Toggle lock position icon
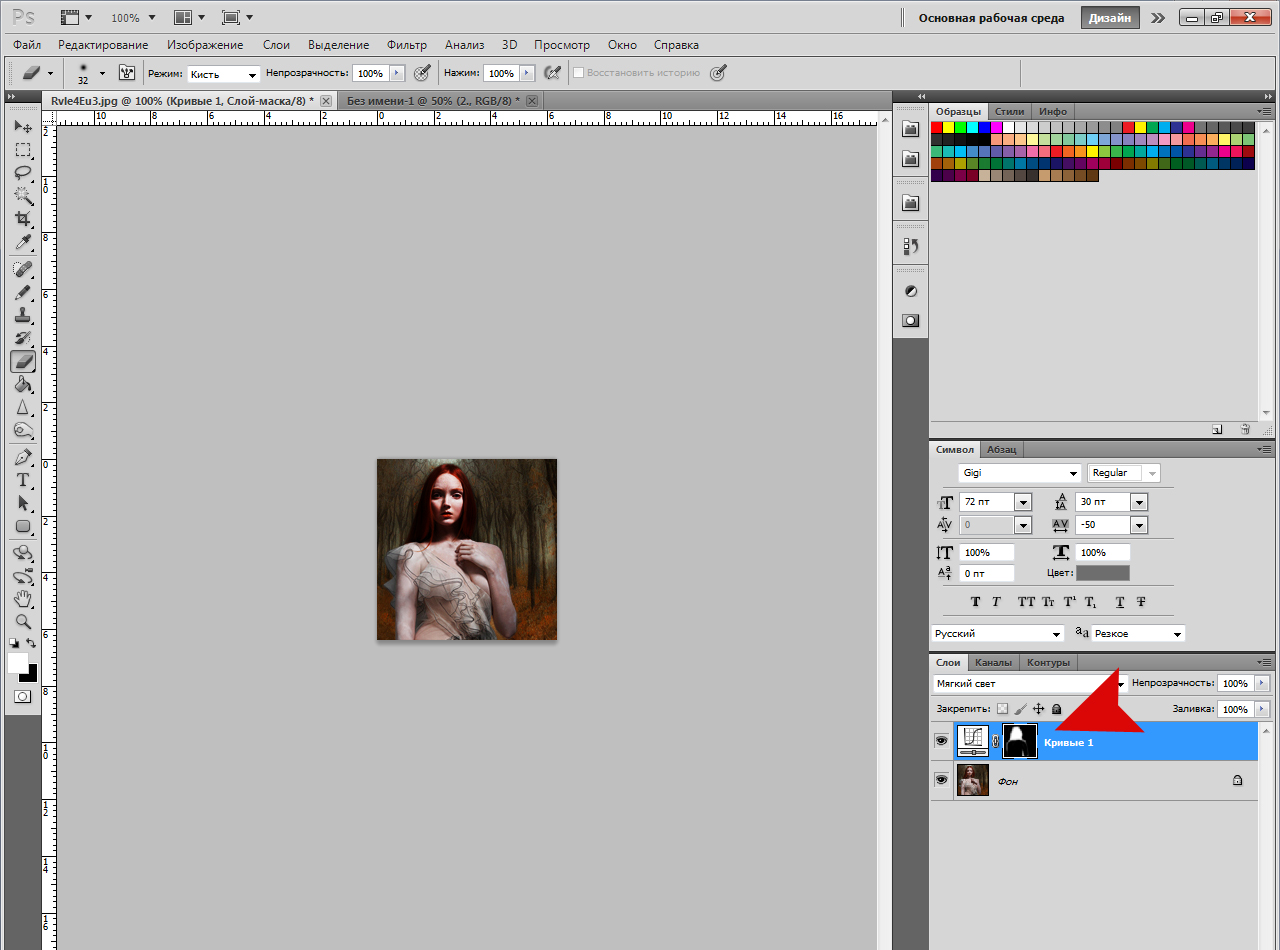 coord(1039,709)
